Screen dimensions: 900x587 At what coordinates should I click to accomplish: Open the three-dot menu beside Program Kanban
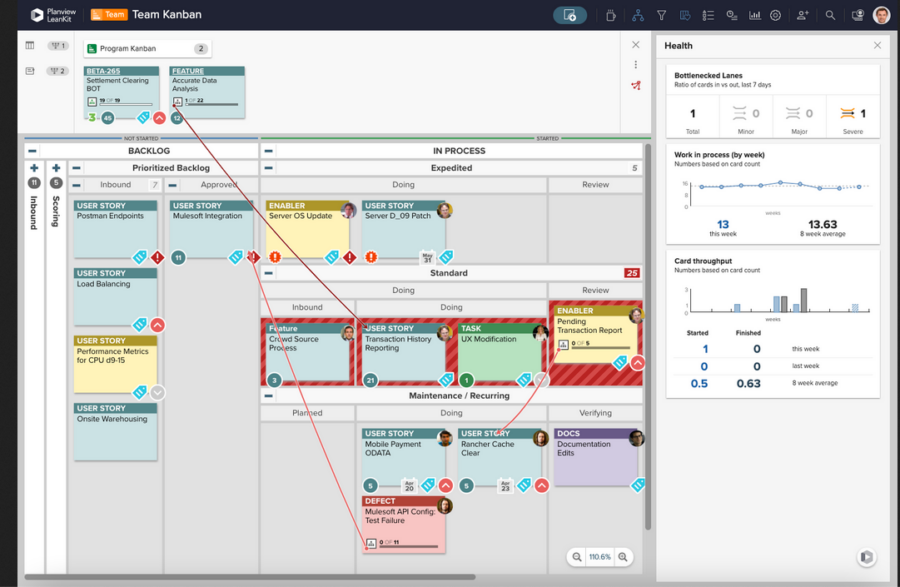click(636, 63)
